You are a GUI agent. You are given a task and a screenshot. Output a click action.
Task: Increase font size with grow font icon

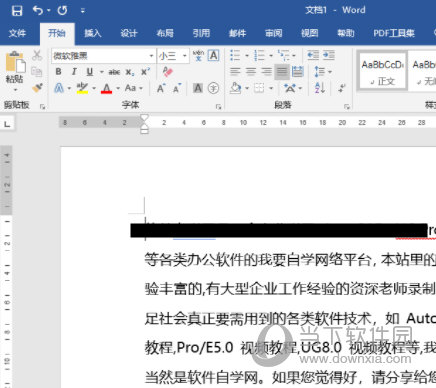click(x=161, y=88)
